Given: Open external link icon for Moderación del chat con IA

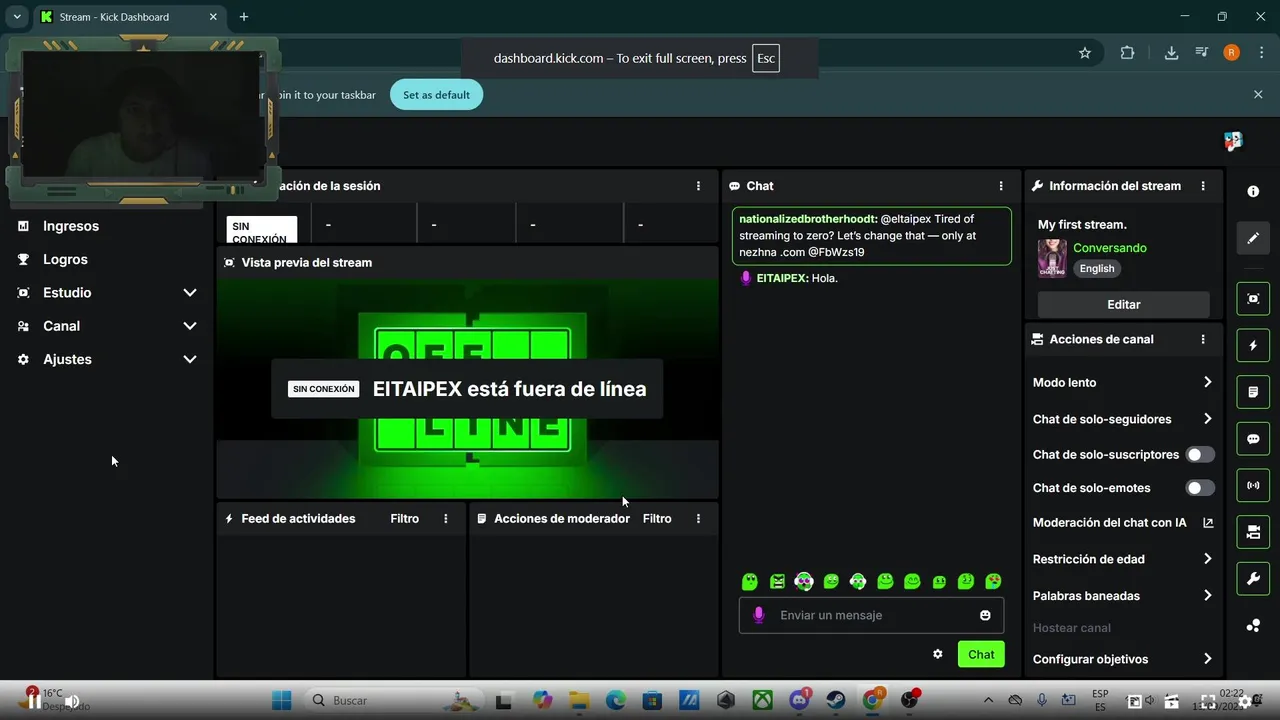Looking at the screenshot, I should pos(1208,522).
